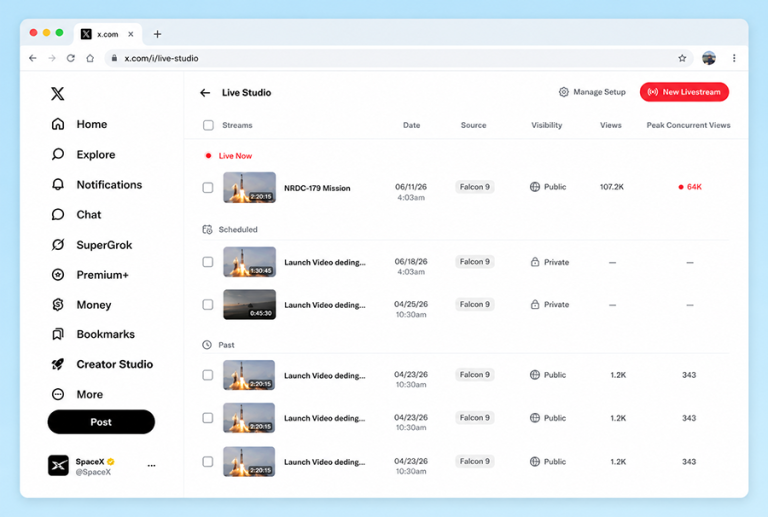768x517 pixels.
Task: Sort by Peak Concurrent Views header
Action: point(688,125)
